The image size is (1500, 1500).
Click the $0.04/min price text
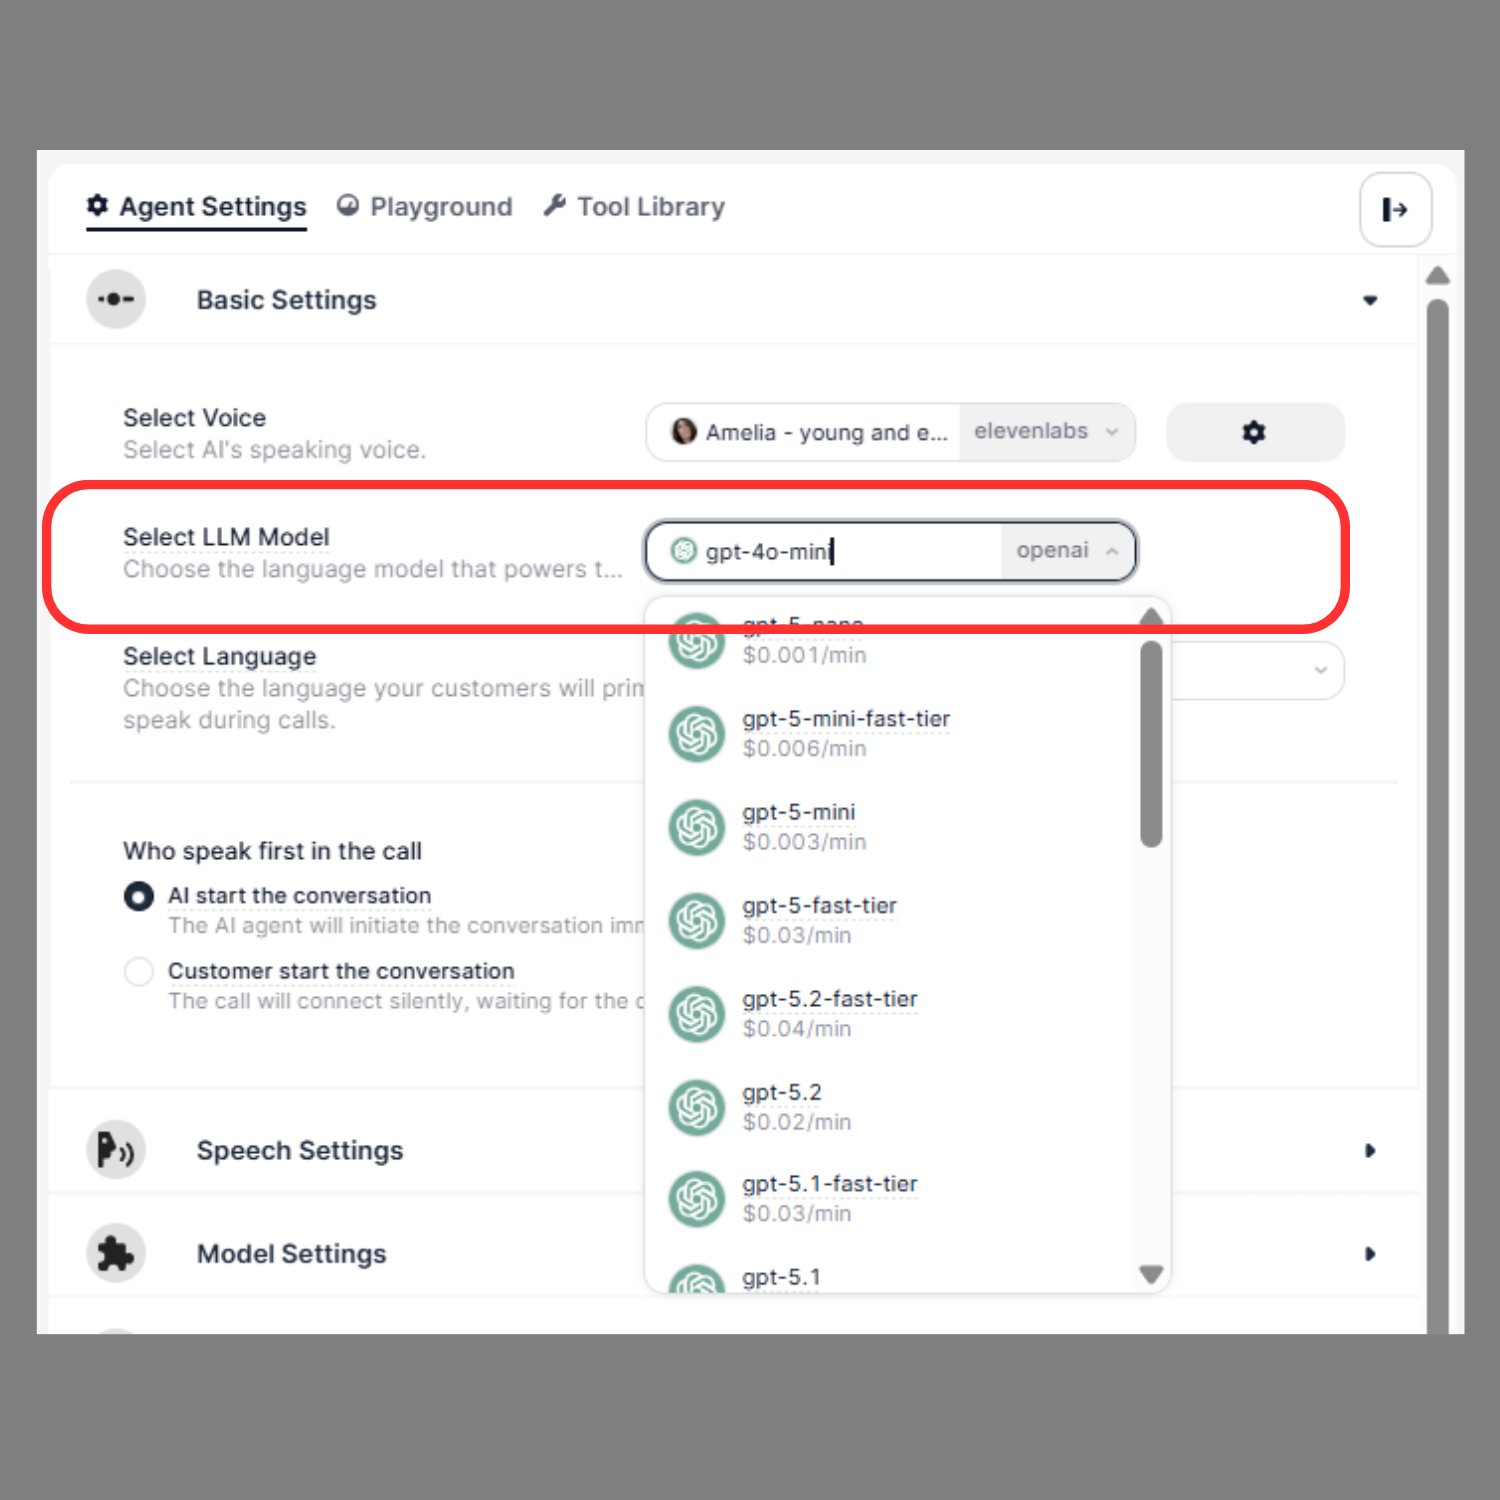[796, 1029]
